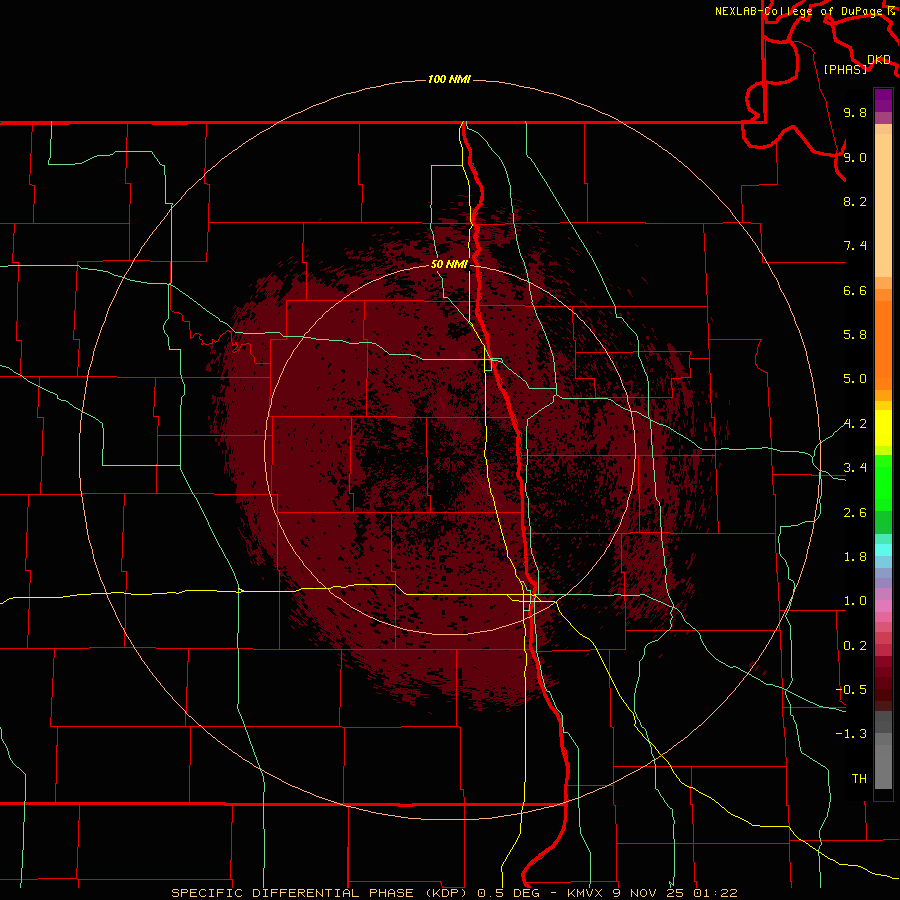Click the NEXLAB-College of DuPage header text
Image resolution: width=900 pixels, height=900 pixels.
pyautogui.click(x=798, y=11)
